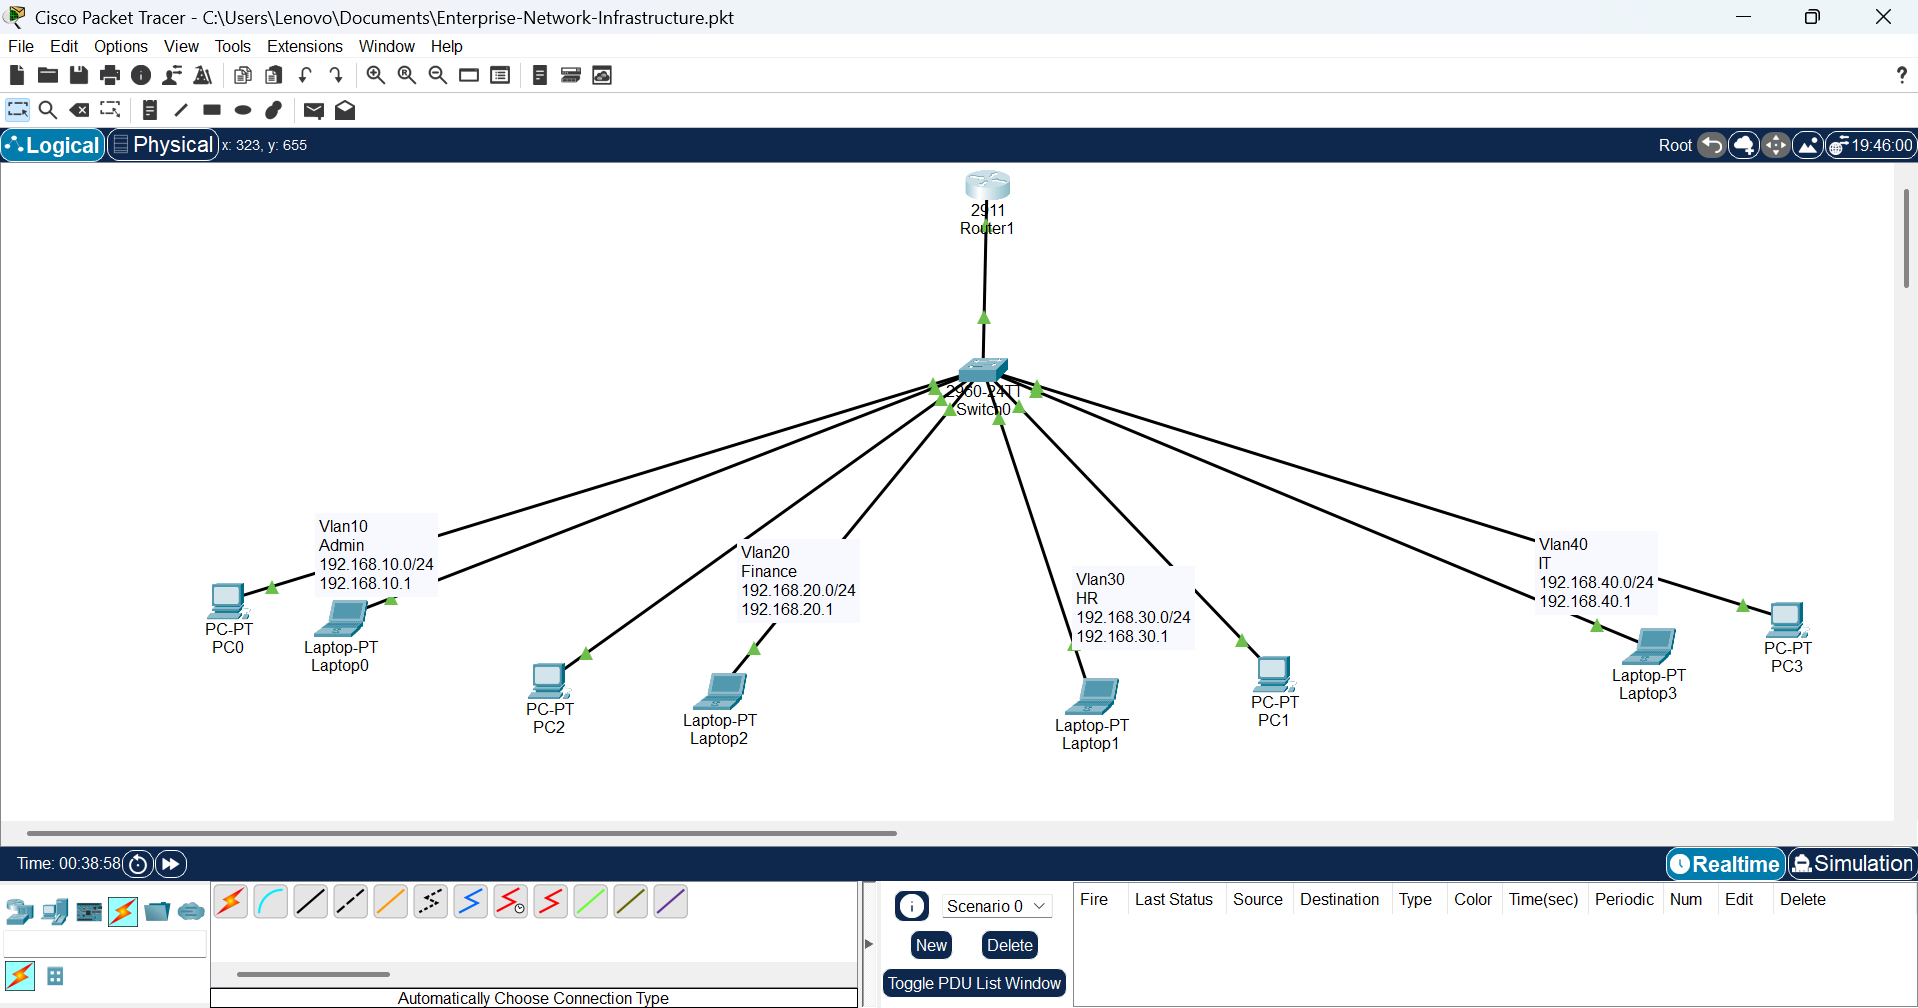
Task: Activate the Select tool
Action: click(18, 110)
